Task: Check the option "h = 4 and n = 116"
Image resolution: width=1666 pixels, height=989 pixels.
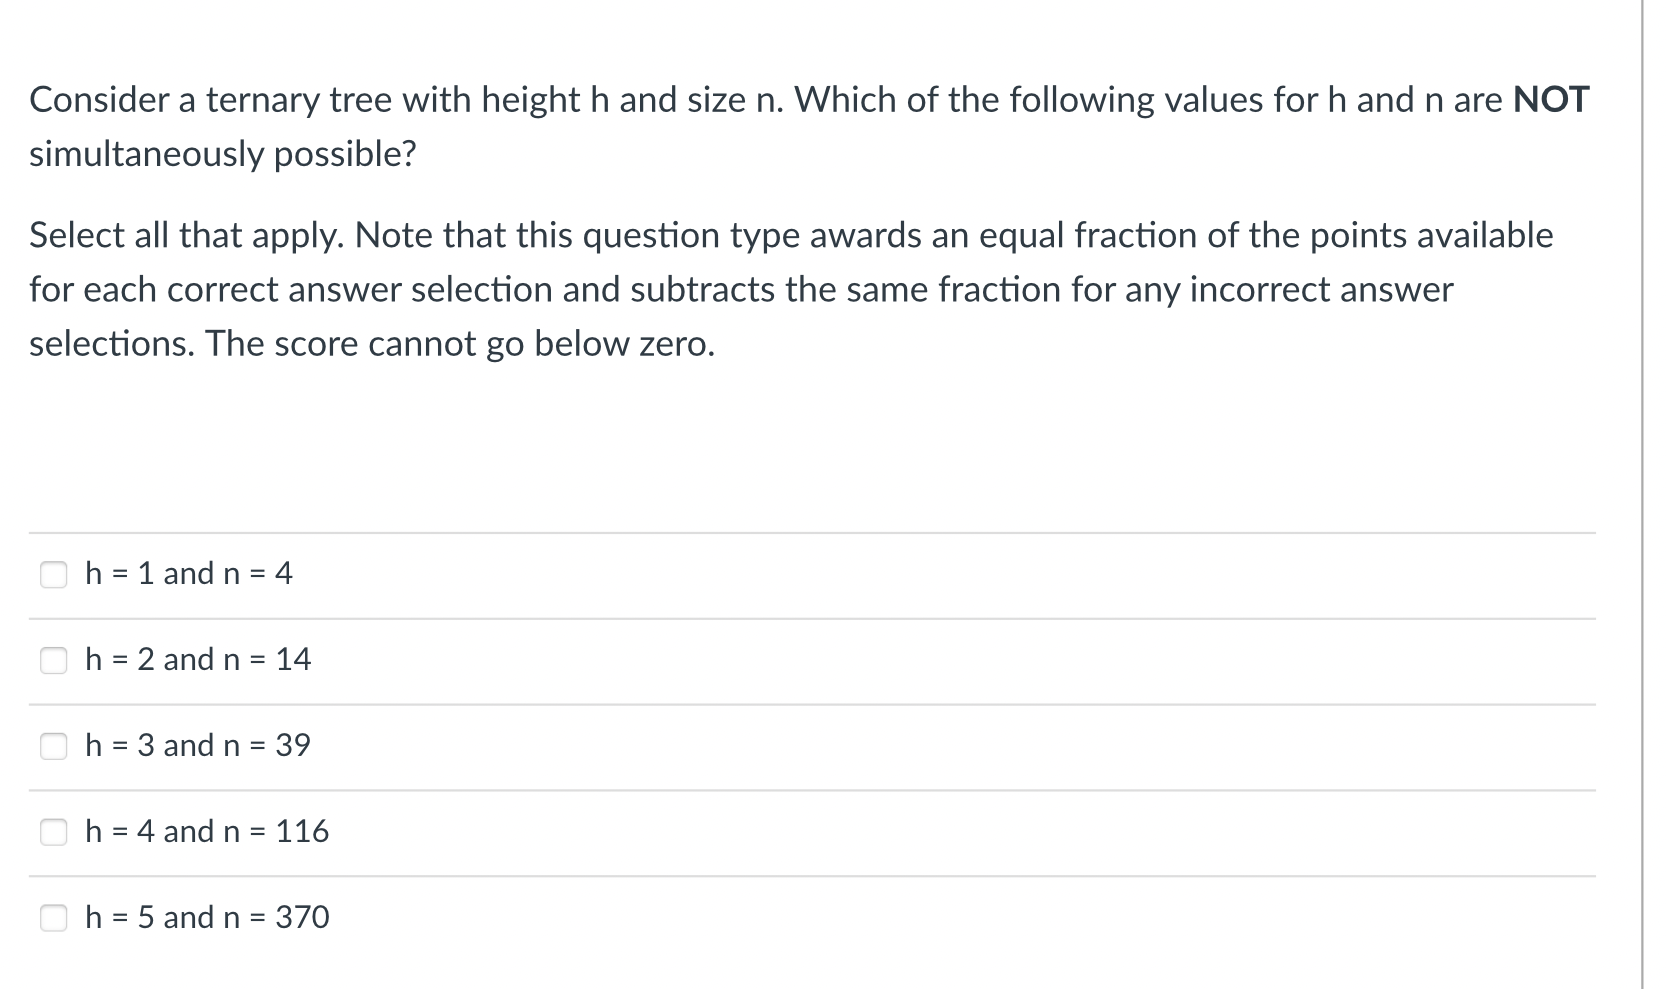Action: coord(54,832)
